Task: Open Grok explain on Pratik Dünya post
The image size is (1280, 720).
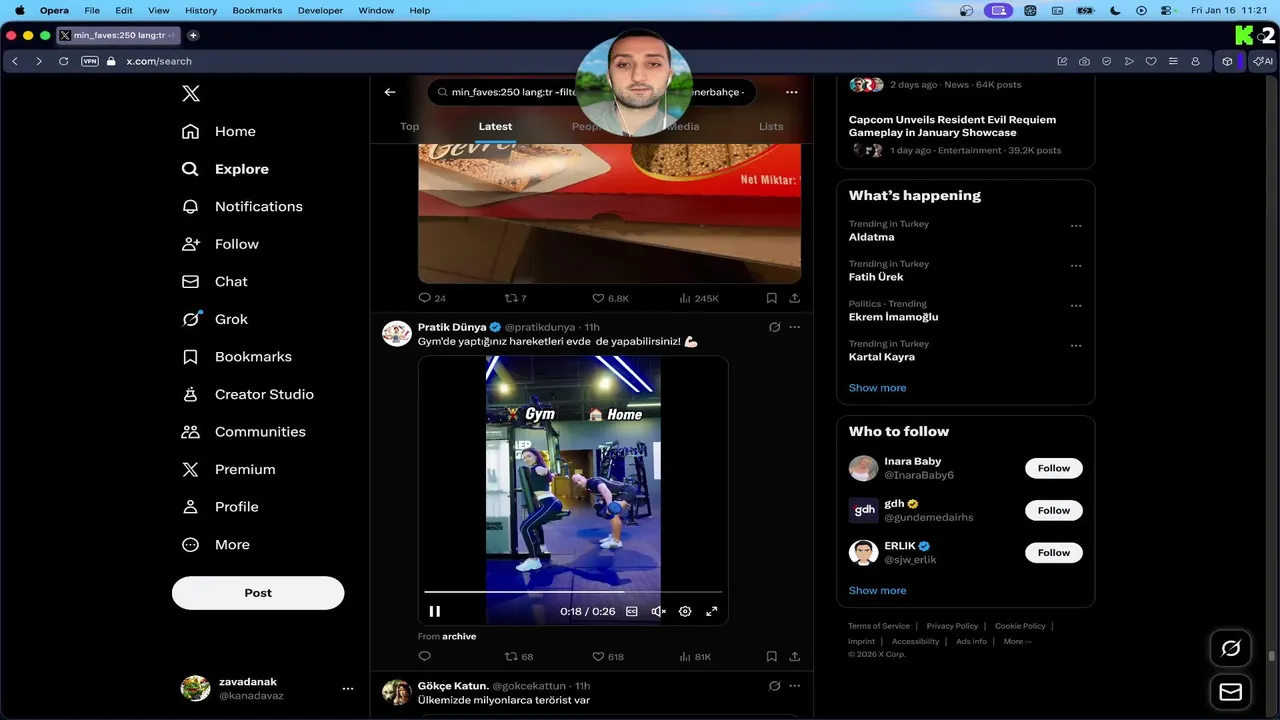Action: [774, 327]
